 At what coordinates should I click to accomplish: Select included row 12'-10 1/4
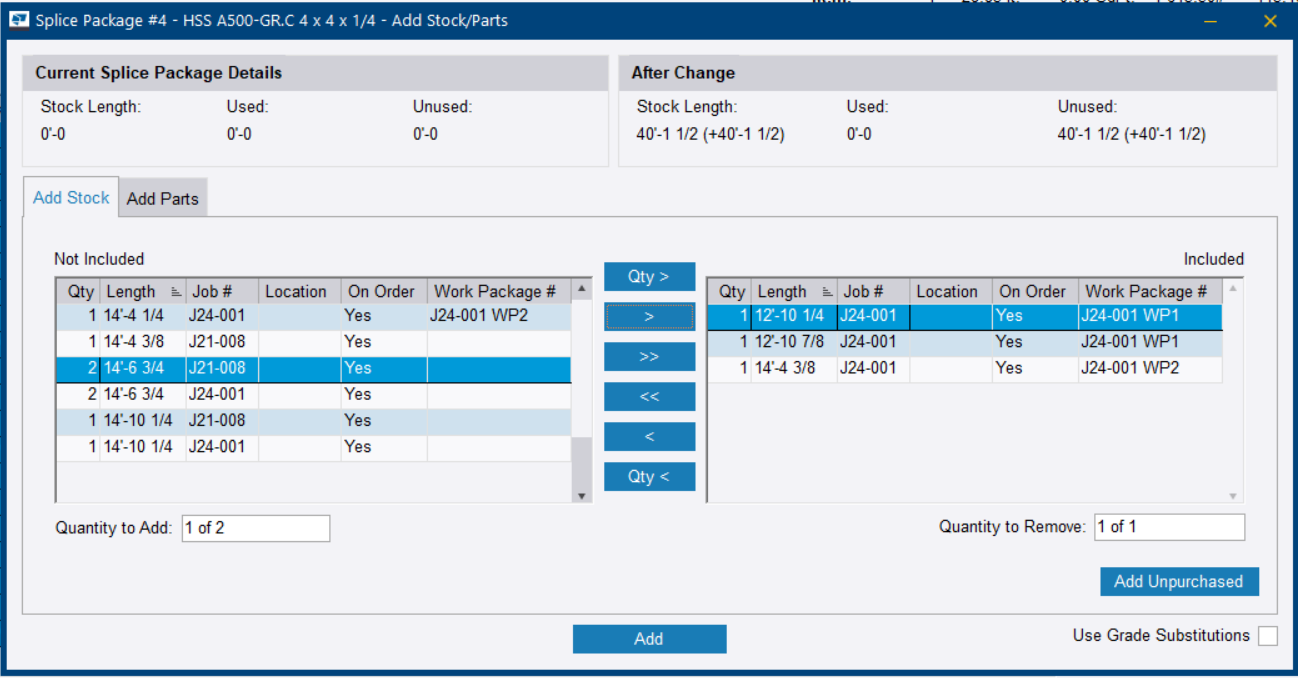[x=965, y=316]
